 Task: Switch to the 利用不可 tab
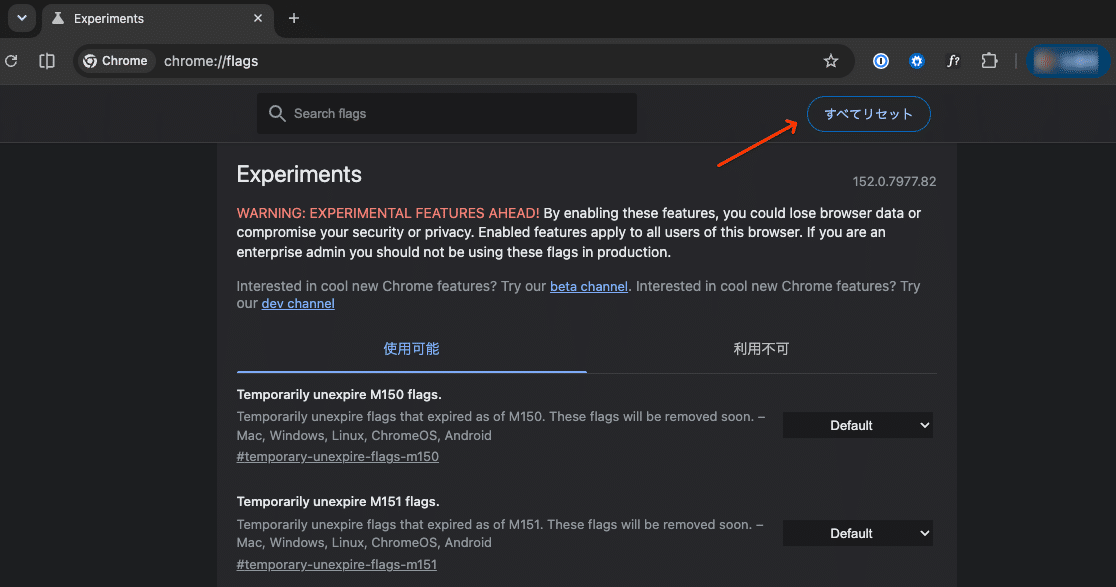pos(761,349)
